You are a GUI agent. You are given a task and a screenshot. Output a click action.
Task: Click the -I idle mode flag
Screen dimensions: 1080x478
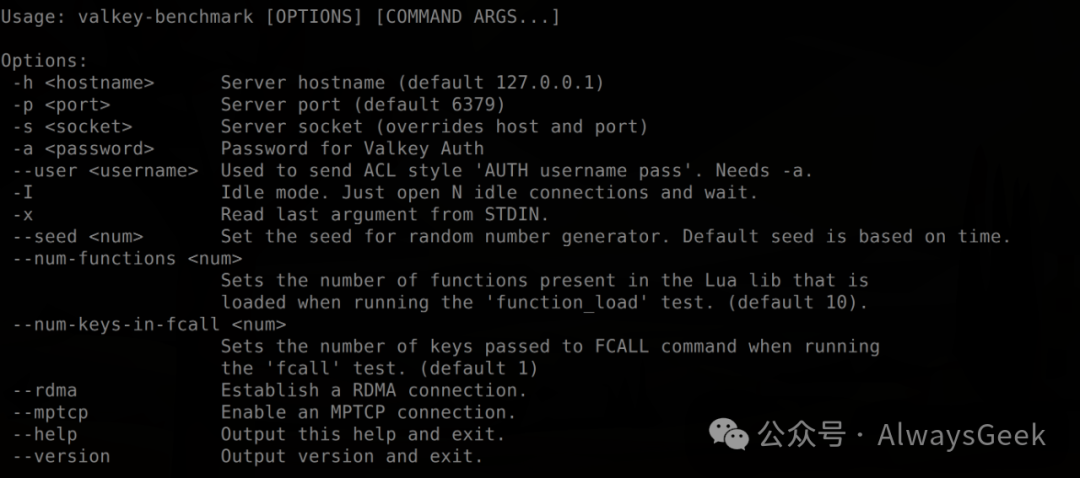pyautogui.click(x=18, y=193)
